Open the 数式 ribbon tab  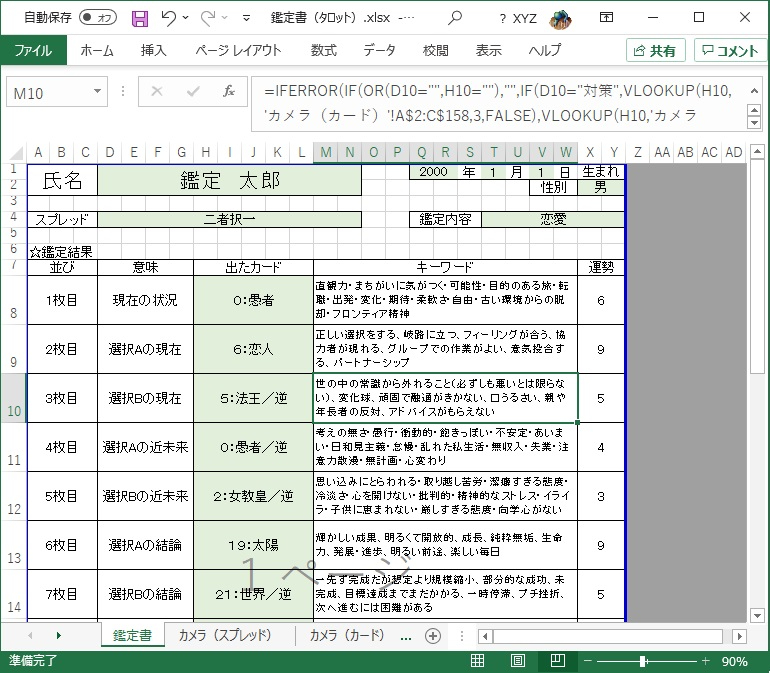point(324,50)
